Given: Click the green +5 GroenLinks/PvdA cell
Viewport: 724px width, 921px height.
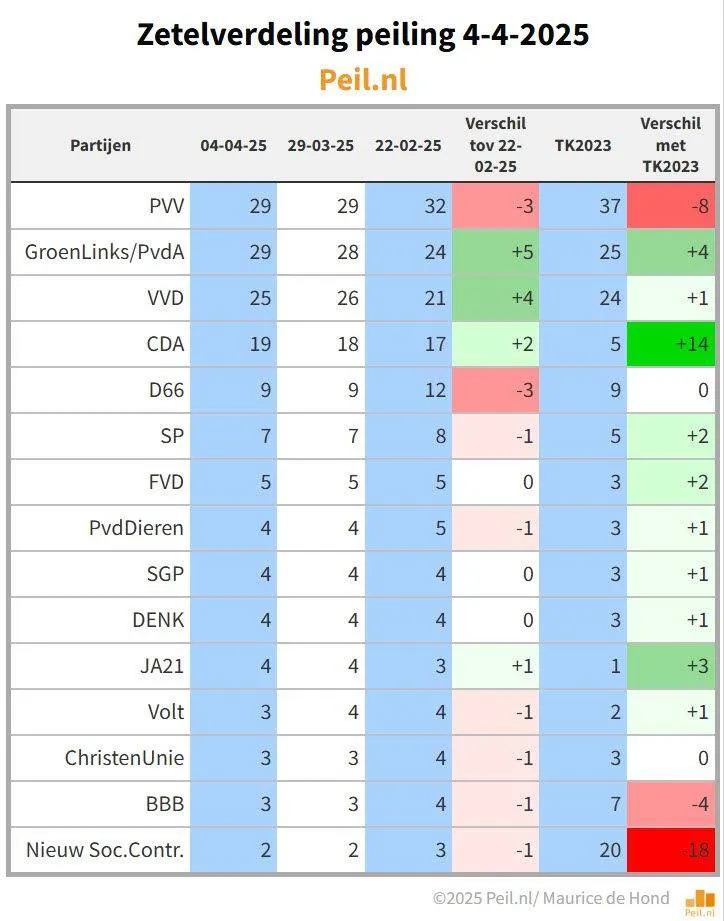Looking at the screenshot, I should pyautogui.click(x=496, y=252).
